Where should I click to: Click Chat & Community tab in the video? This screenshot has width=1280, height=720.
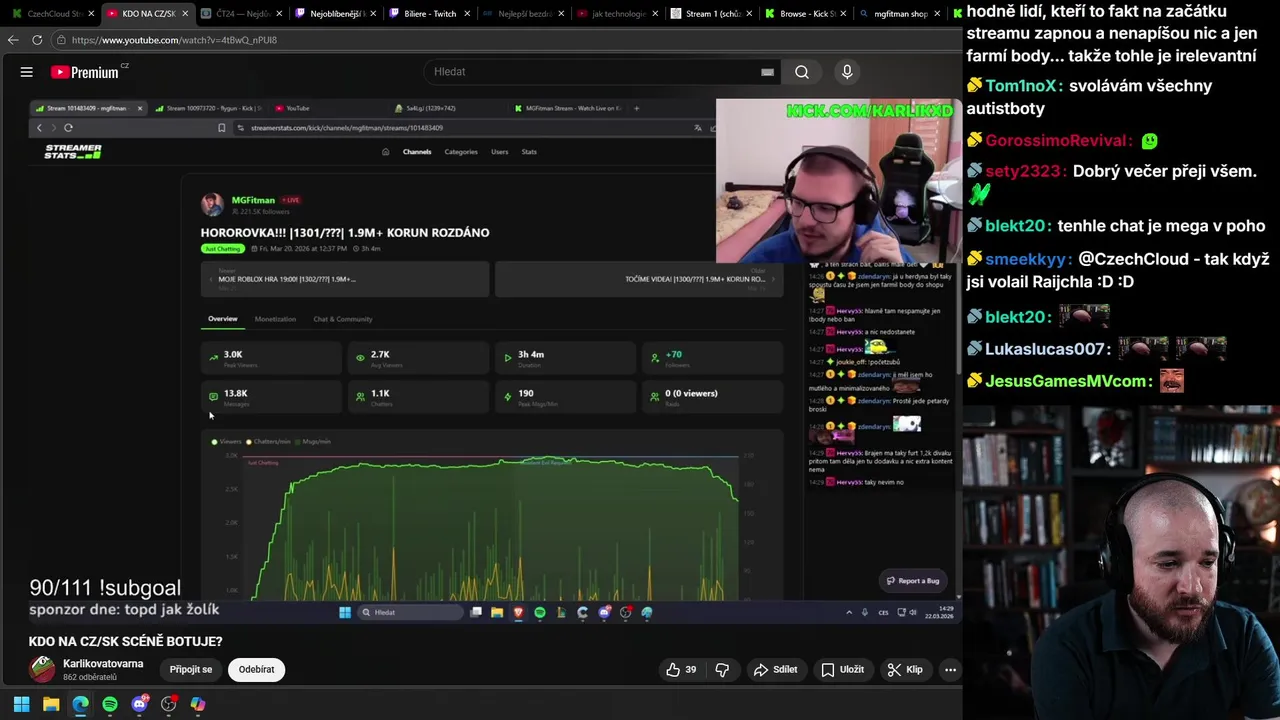click(x=343, y=319)
